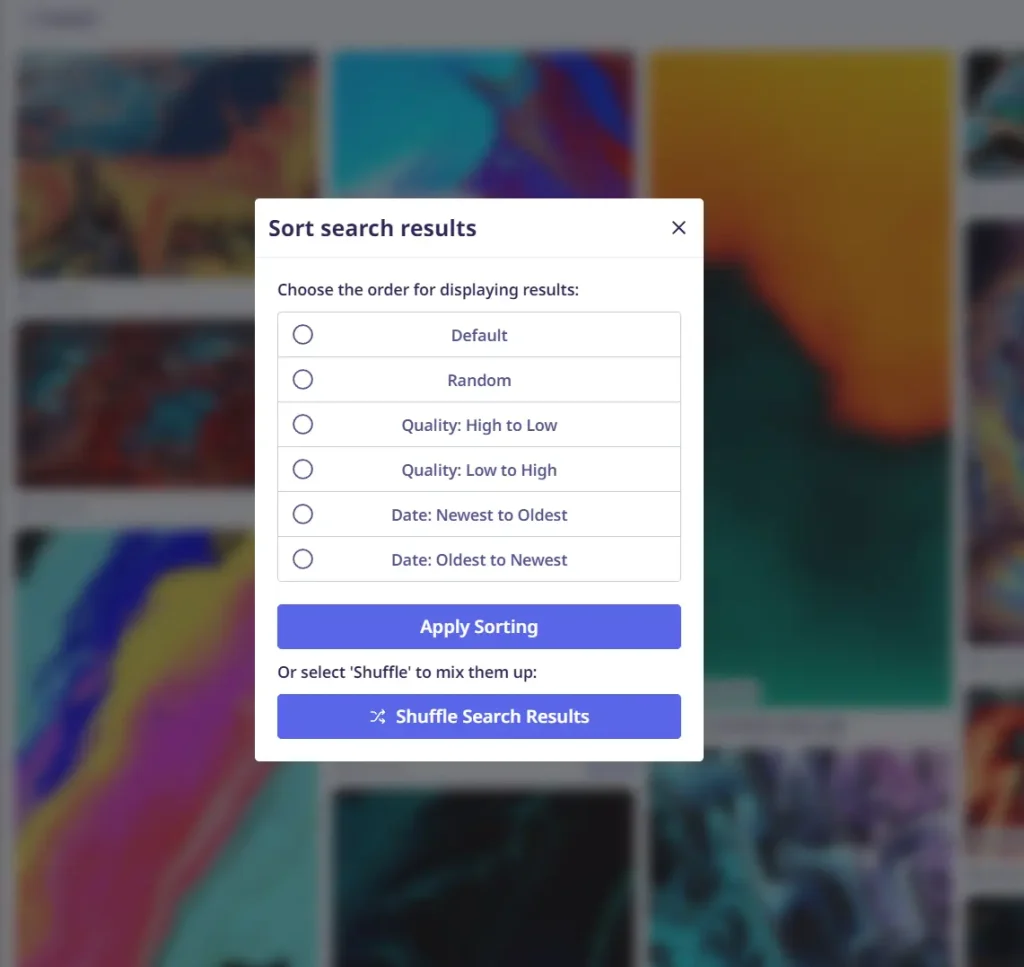Click the shuffle icon inside the Shuffle button
1024x967 pixels.
tap(378, 716)
